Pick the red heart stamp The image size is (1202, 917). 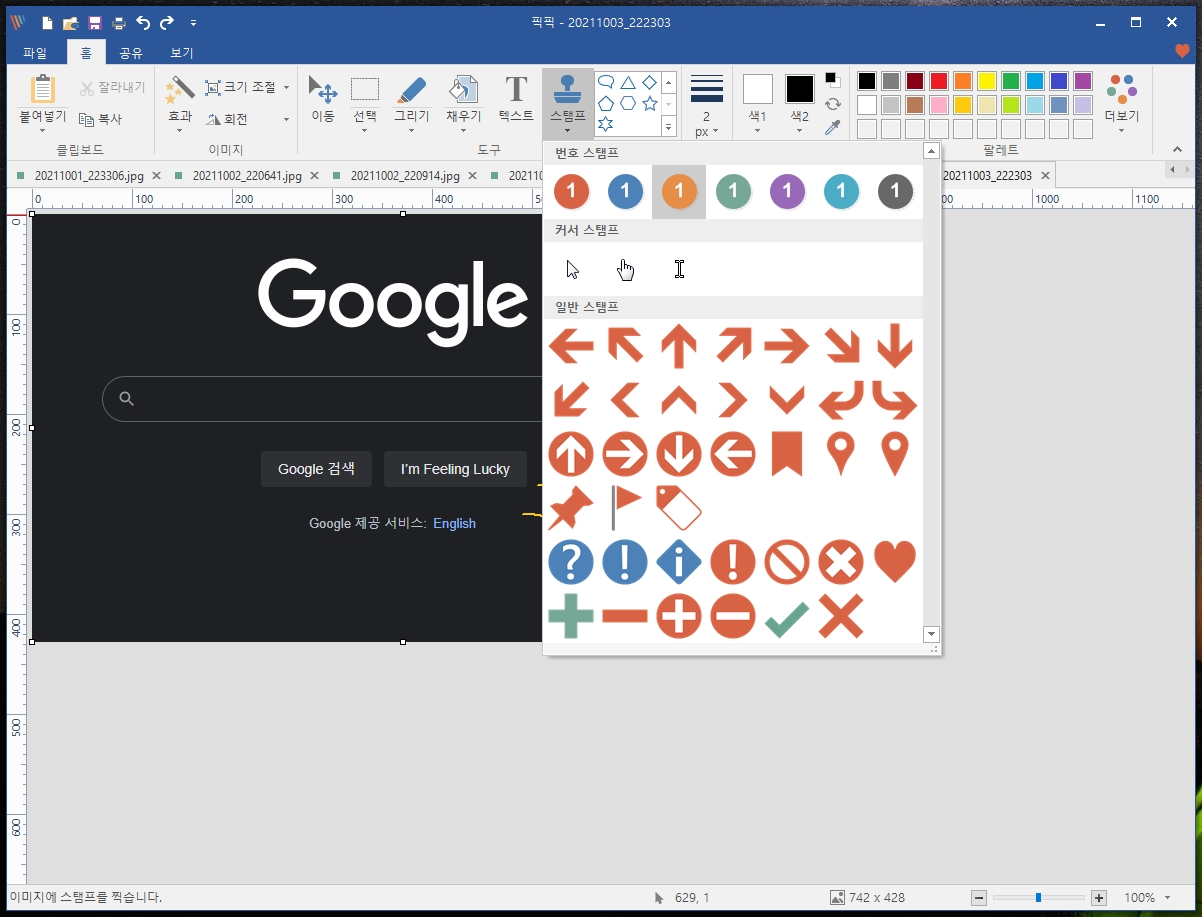895,562
